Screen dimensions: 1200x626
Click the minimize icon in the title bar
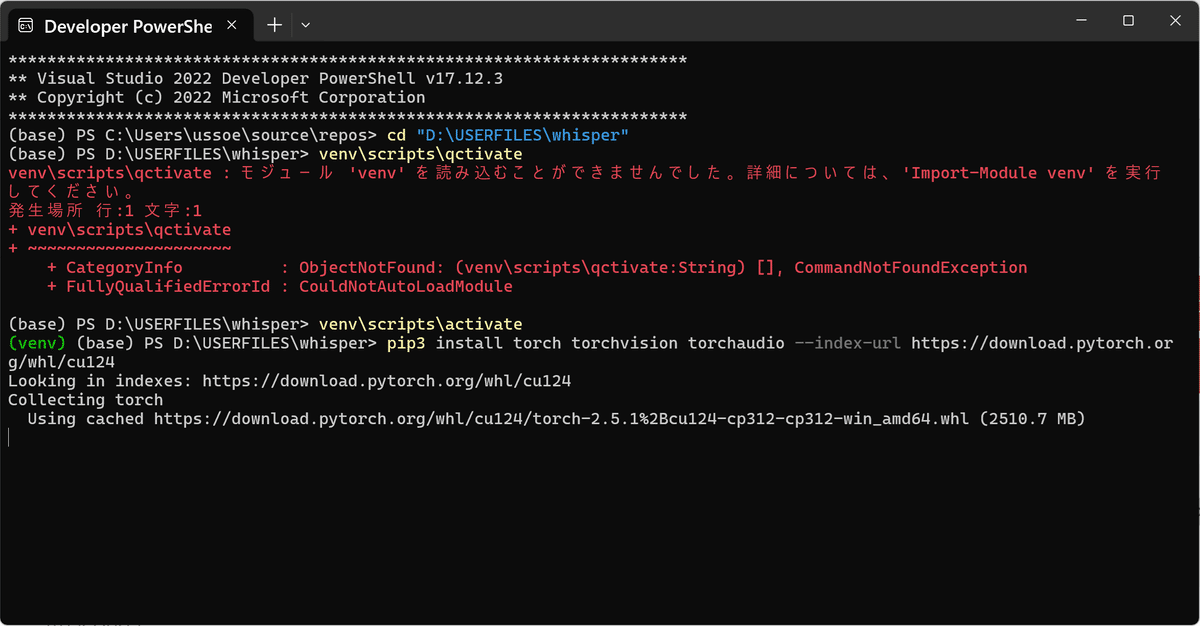[1081, 20]
